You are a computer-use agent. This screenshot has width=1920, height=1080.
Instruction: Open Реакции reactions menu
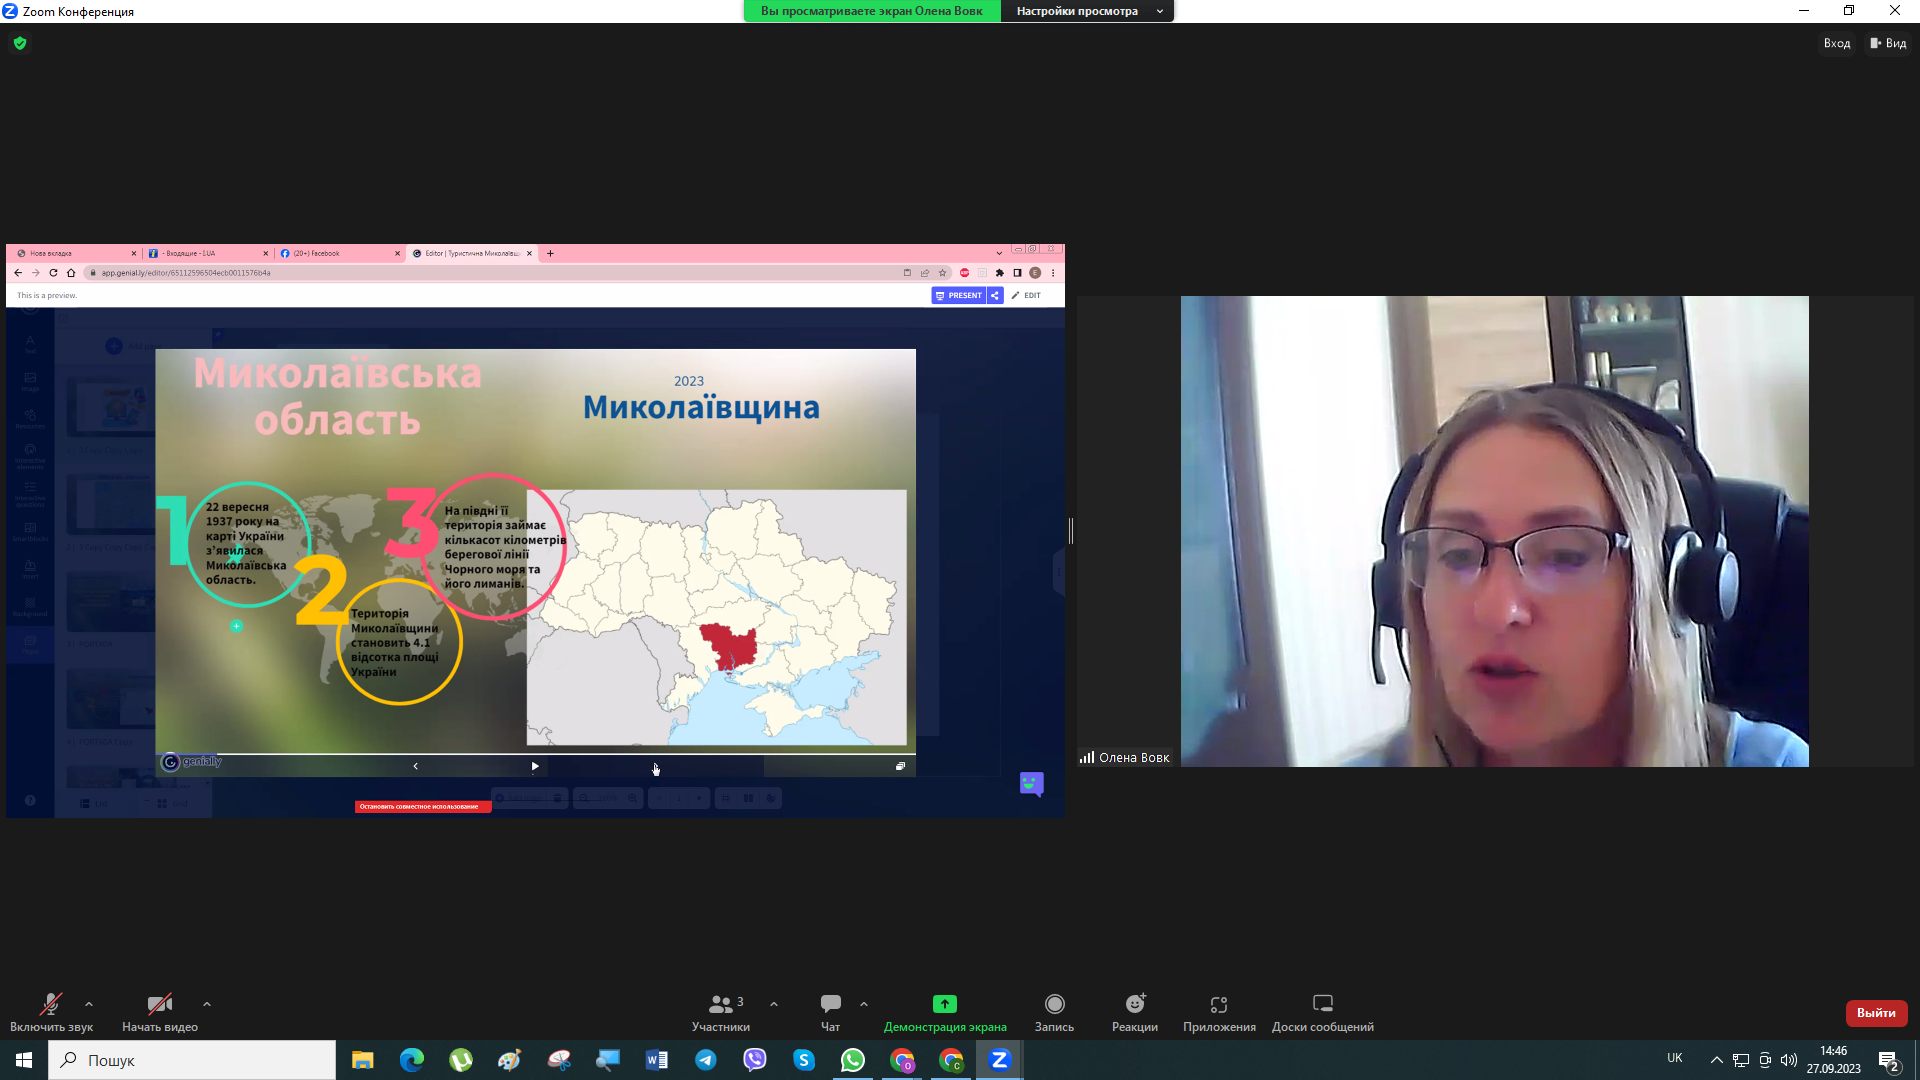point(1134,1011)
